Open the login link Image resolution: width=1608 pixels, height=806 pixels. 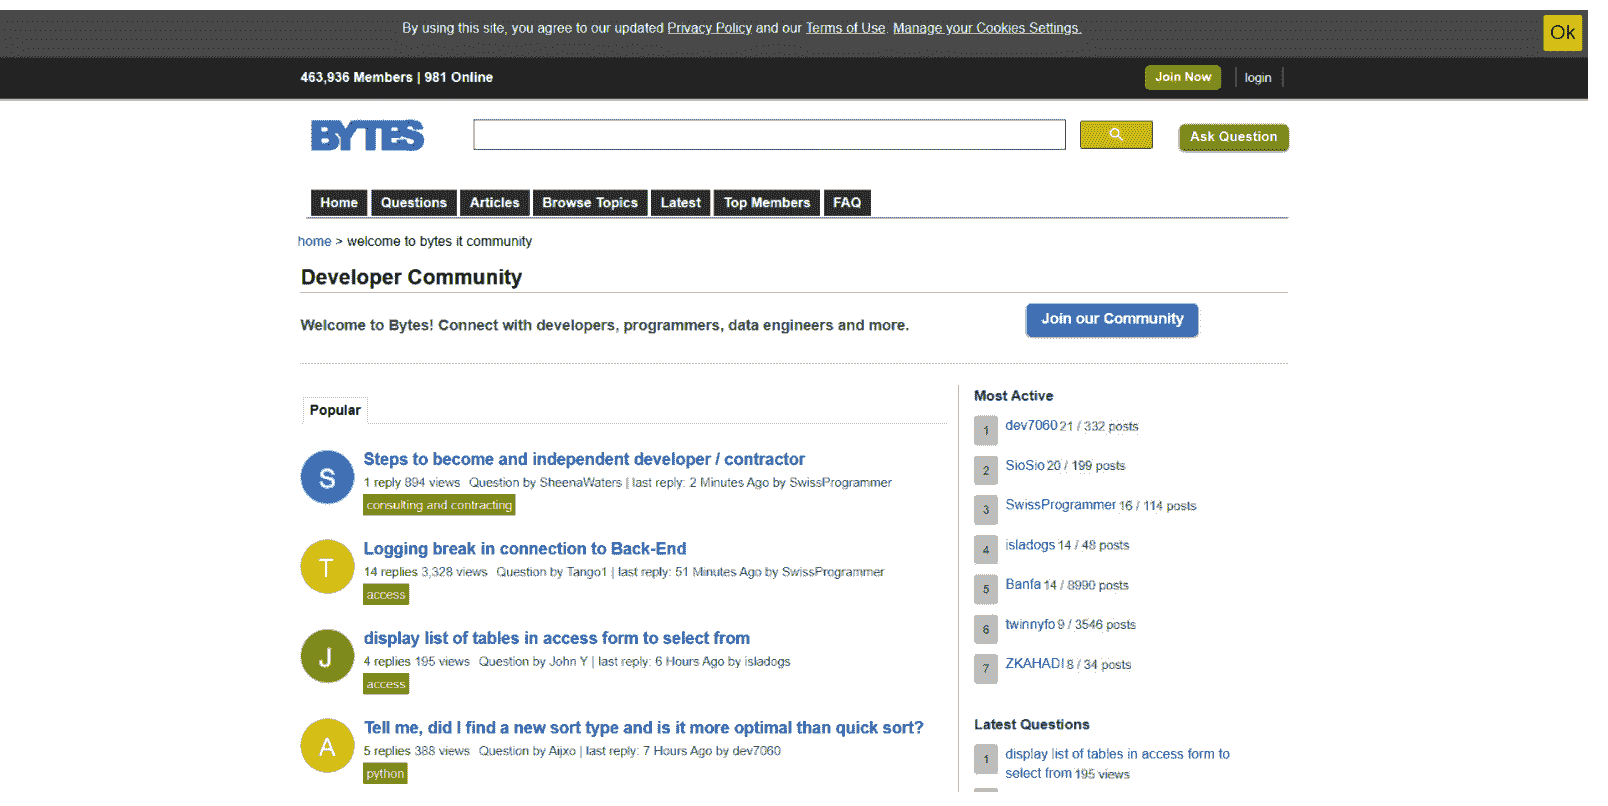pyautogui.click(x=1257, y=78)
